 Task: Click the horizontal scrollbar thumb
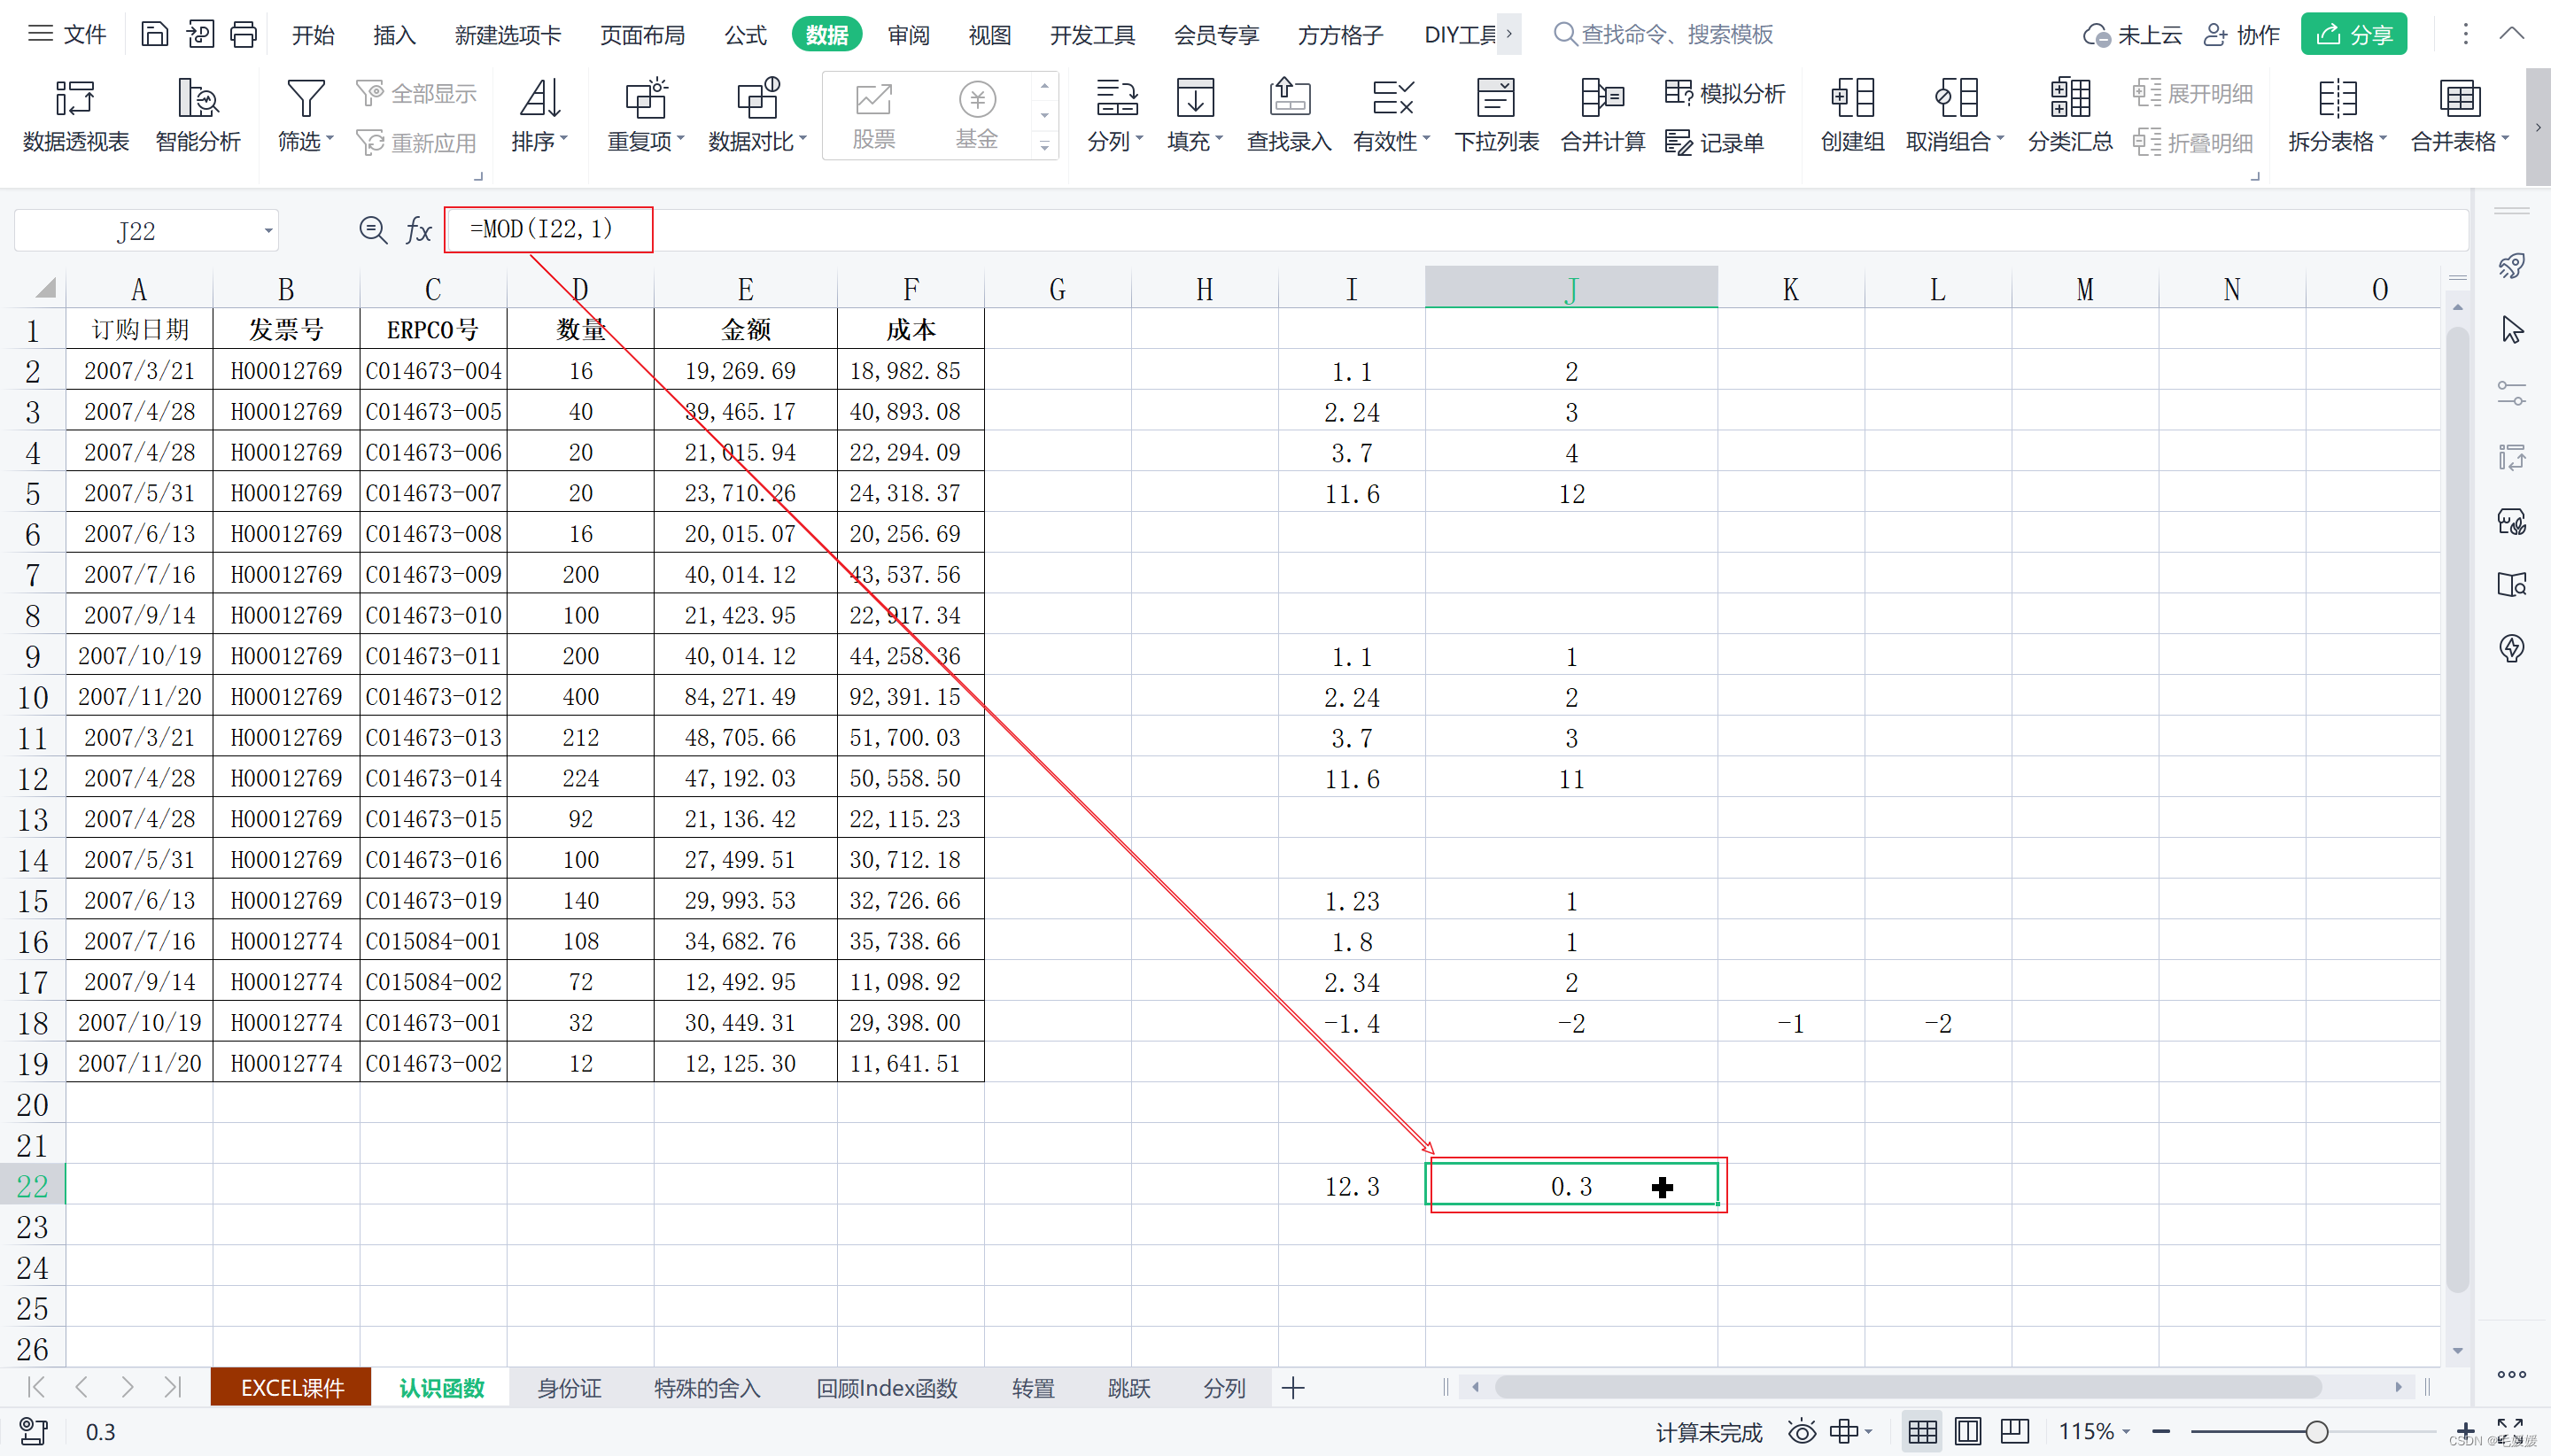click(1908, 1387)
